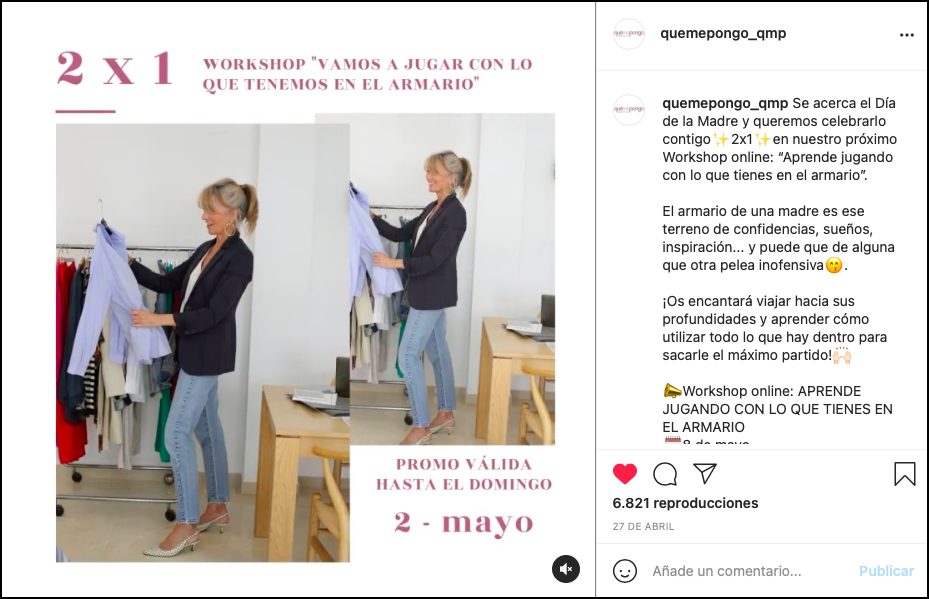Image resolution: width=929 pixels, height=599 pixels.
Task: Share post via the paper plane icon
Action: click(705, 473)
